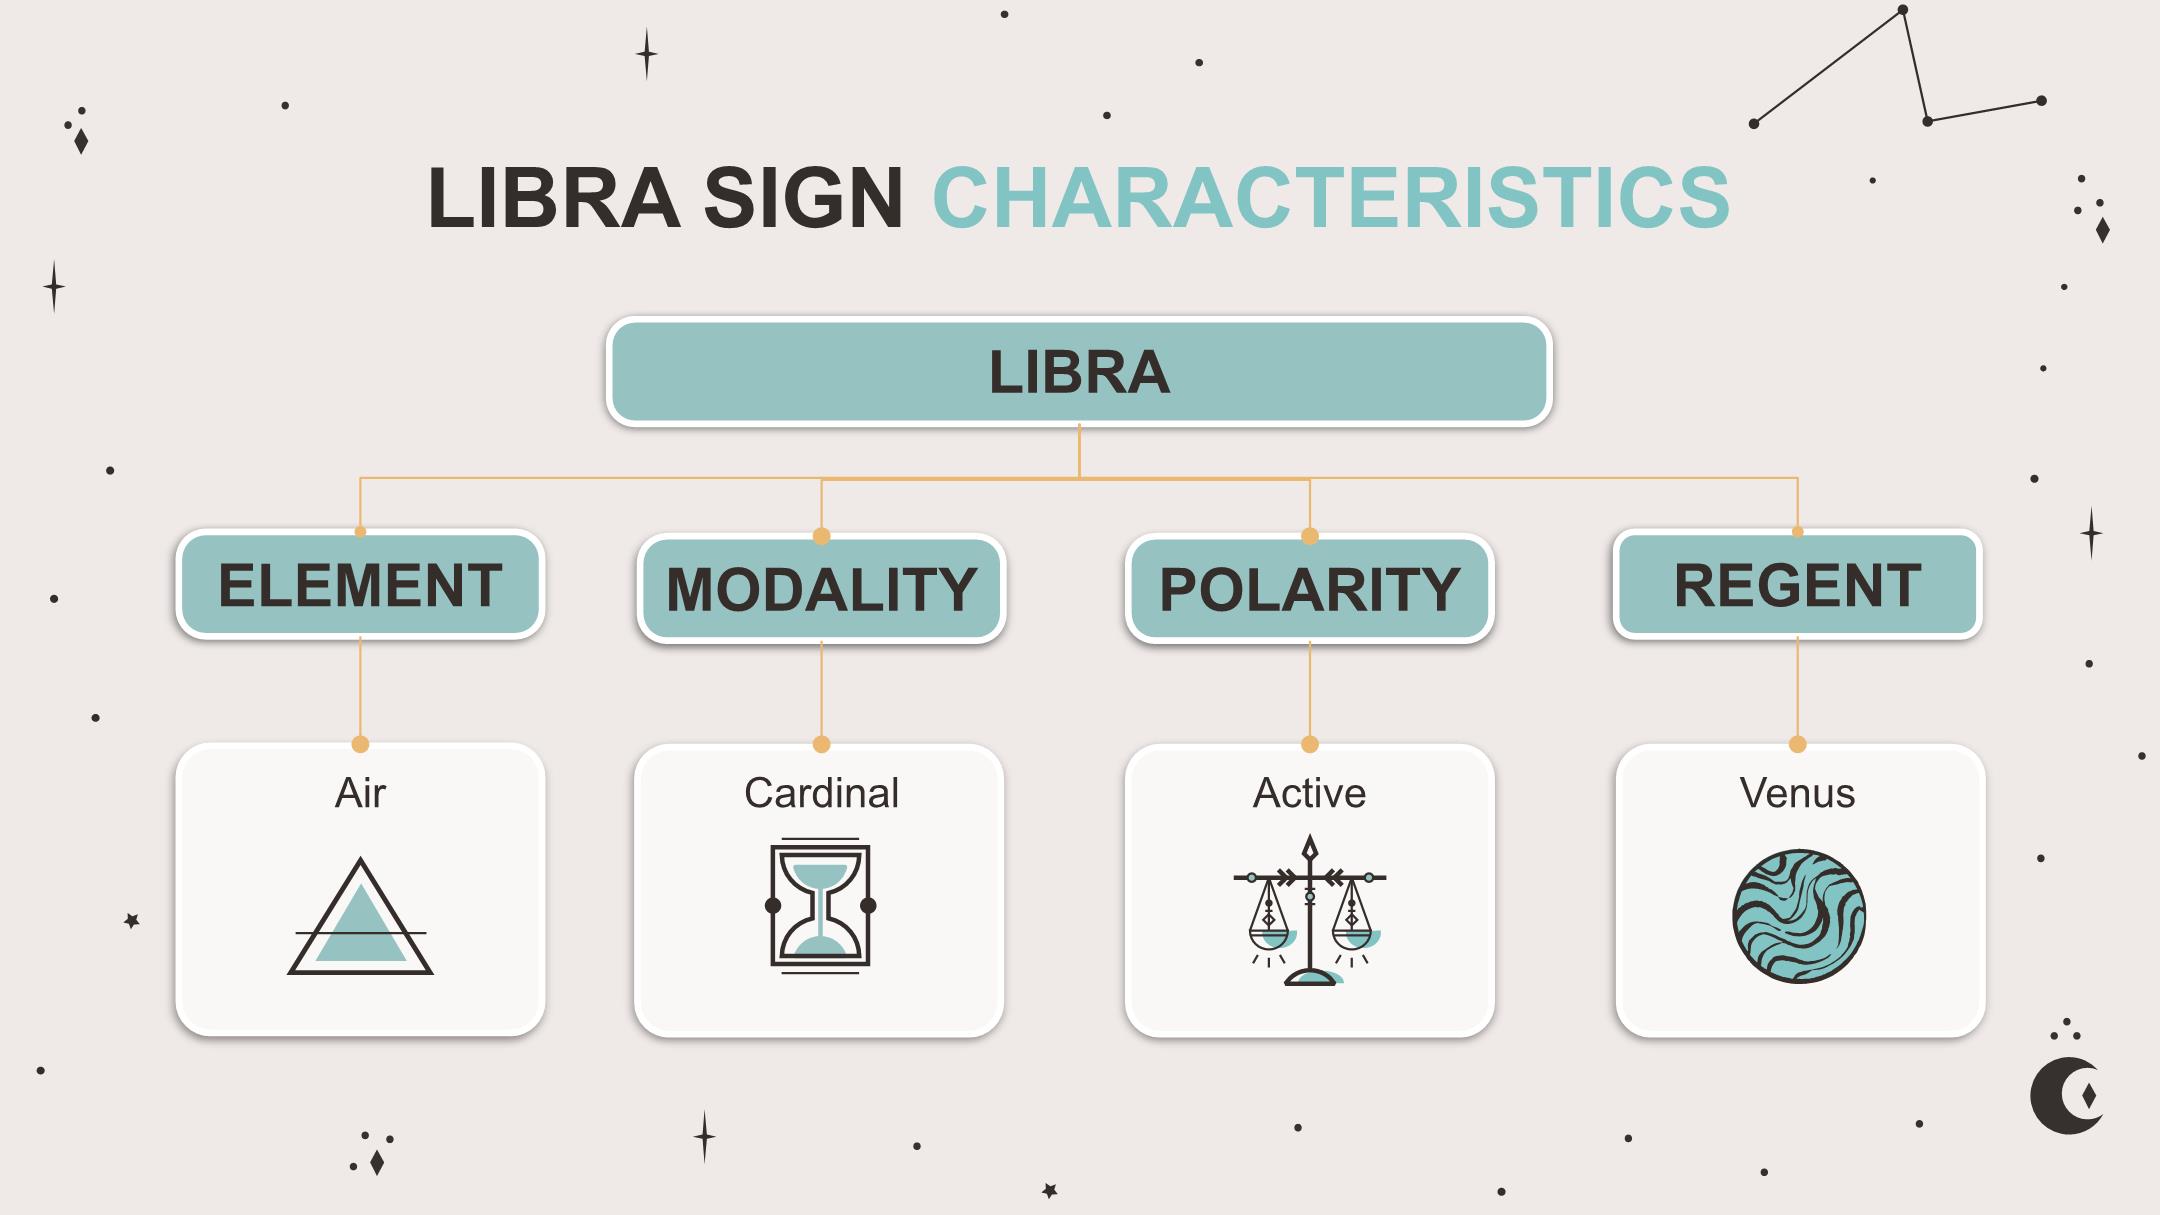Click the ELEMENT category box
The image size is (2160, 1215).
pyautogui.click(x=360, y=584)
